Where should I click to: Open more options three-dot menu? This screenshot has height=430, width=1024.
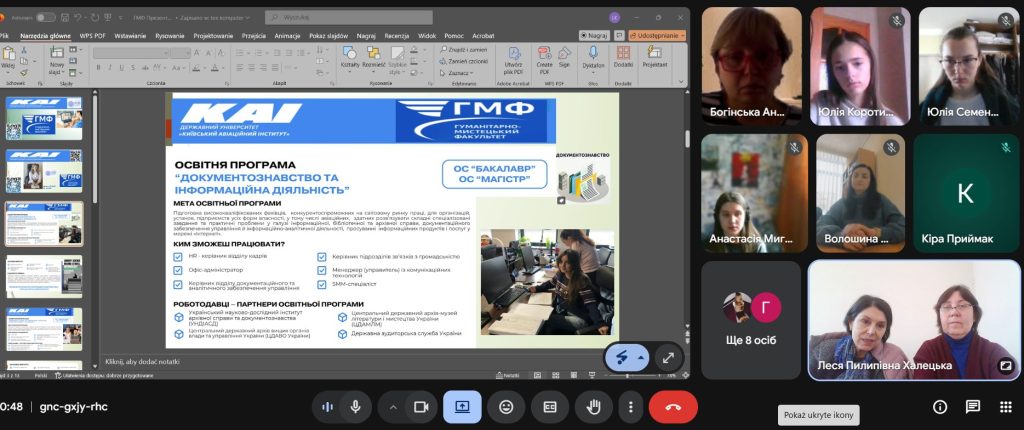tap(629, 407)
